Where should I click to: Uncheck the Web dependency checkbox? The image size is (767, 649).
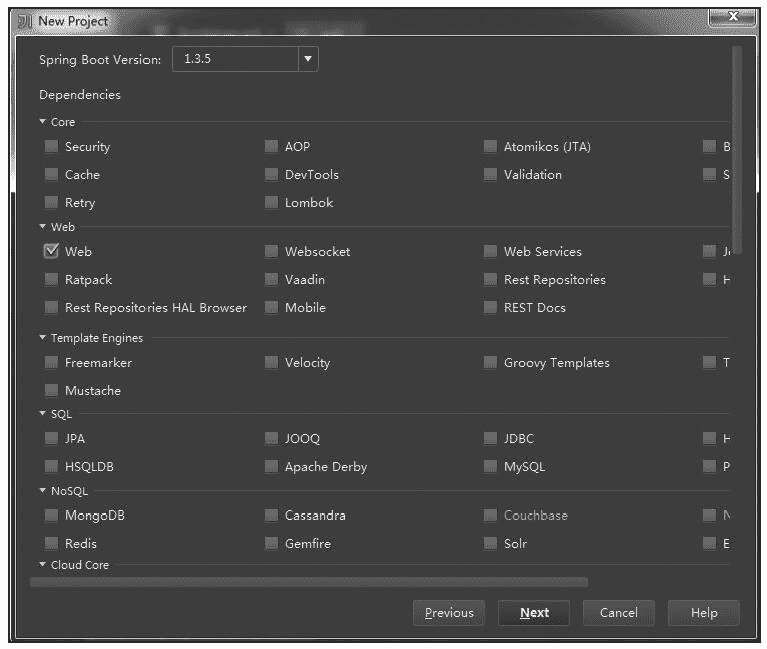click(x=51, y=252)
